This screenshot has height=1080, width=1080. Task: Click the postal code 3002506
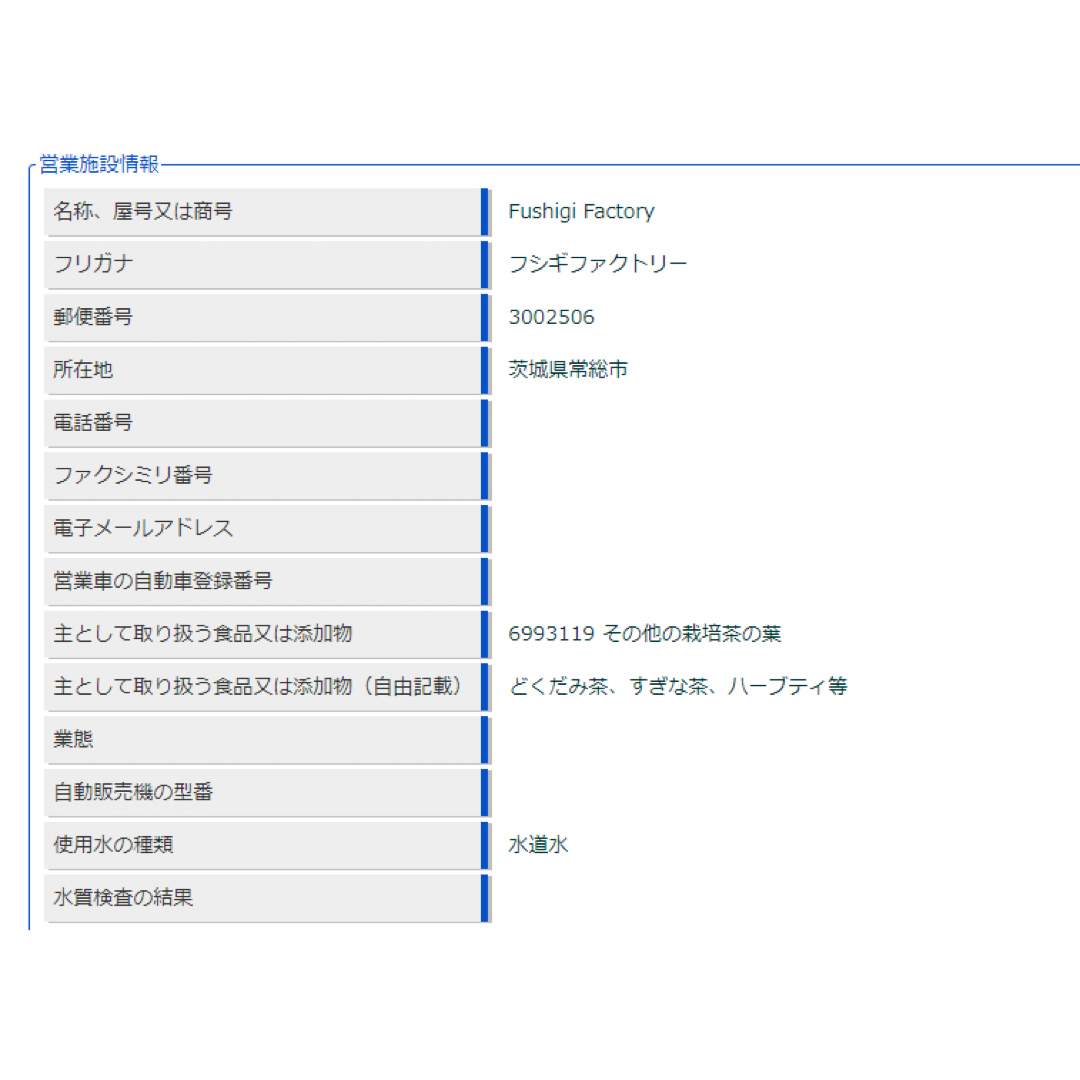tap(551, 317)
